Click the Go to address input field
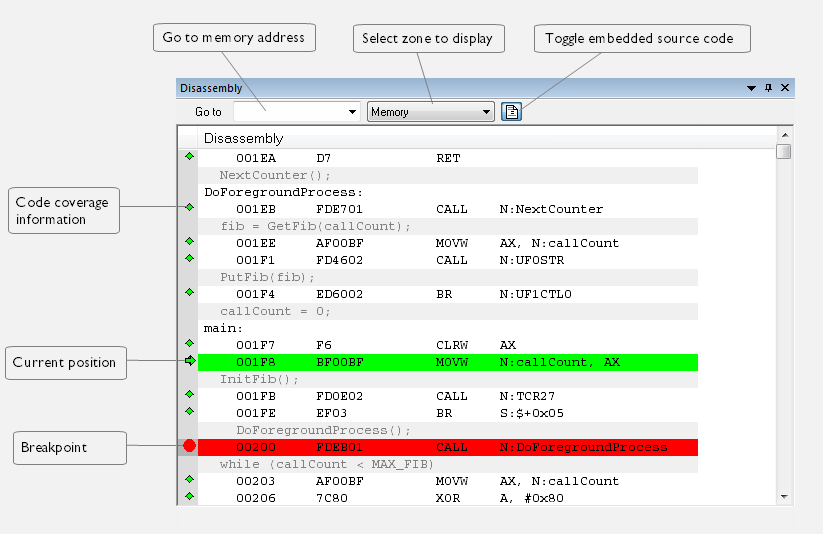Image resolution: width=823 pixels, height=534 pixels. (288, 112)
